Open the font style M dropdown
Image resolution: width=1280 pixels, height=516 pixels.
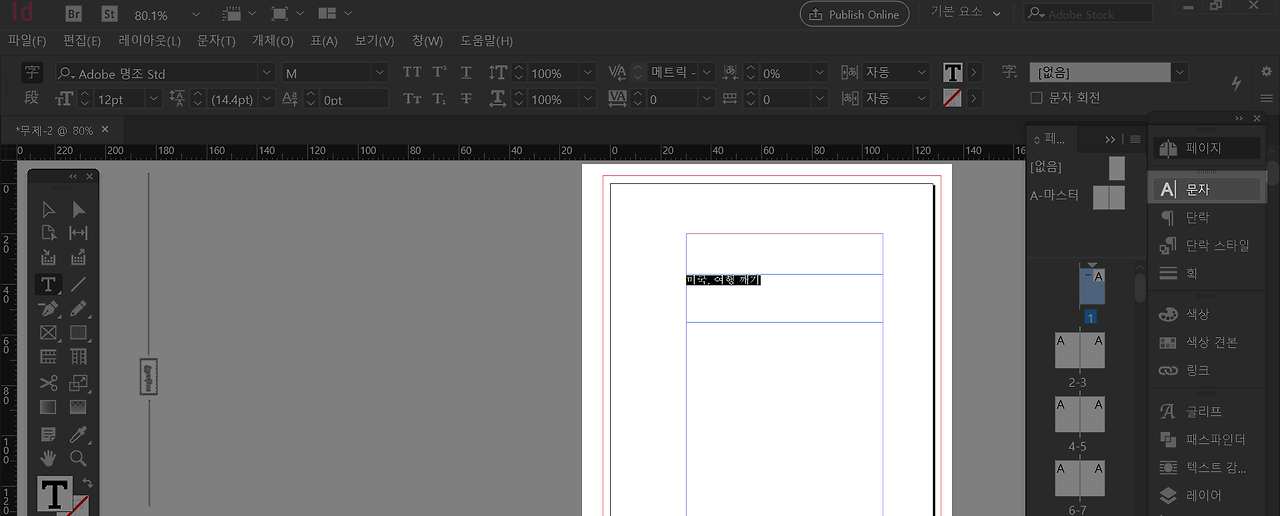tap(380, 73)
